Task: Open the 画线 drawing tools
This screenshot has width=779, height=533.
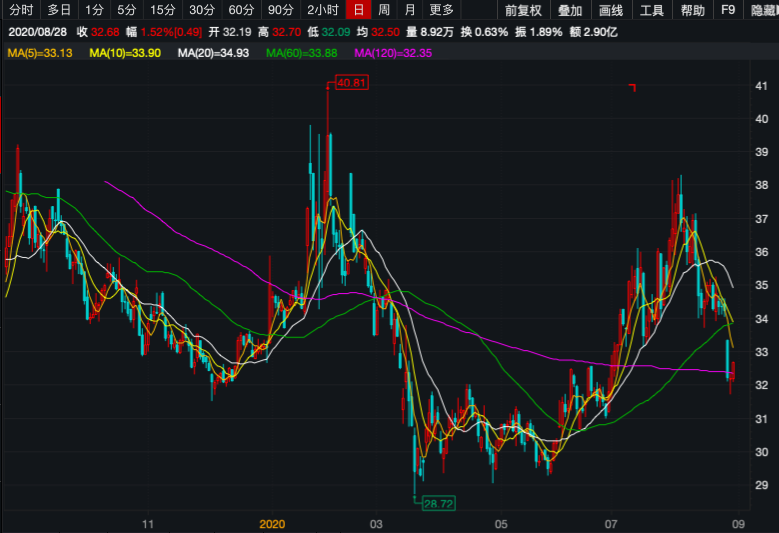Action: (x=610, y=10)
